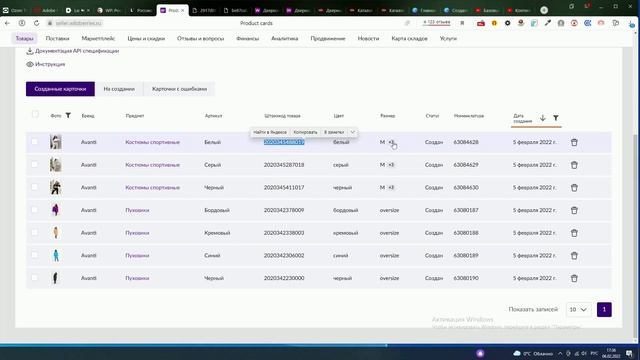Viewport: 640px width, 360px height.
Task: Open the Новости menu
Action: pyautogui.click(x=368, y=38)
